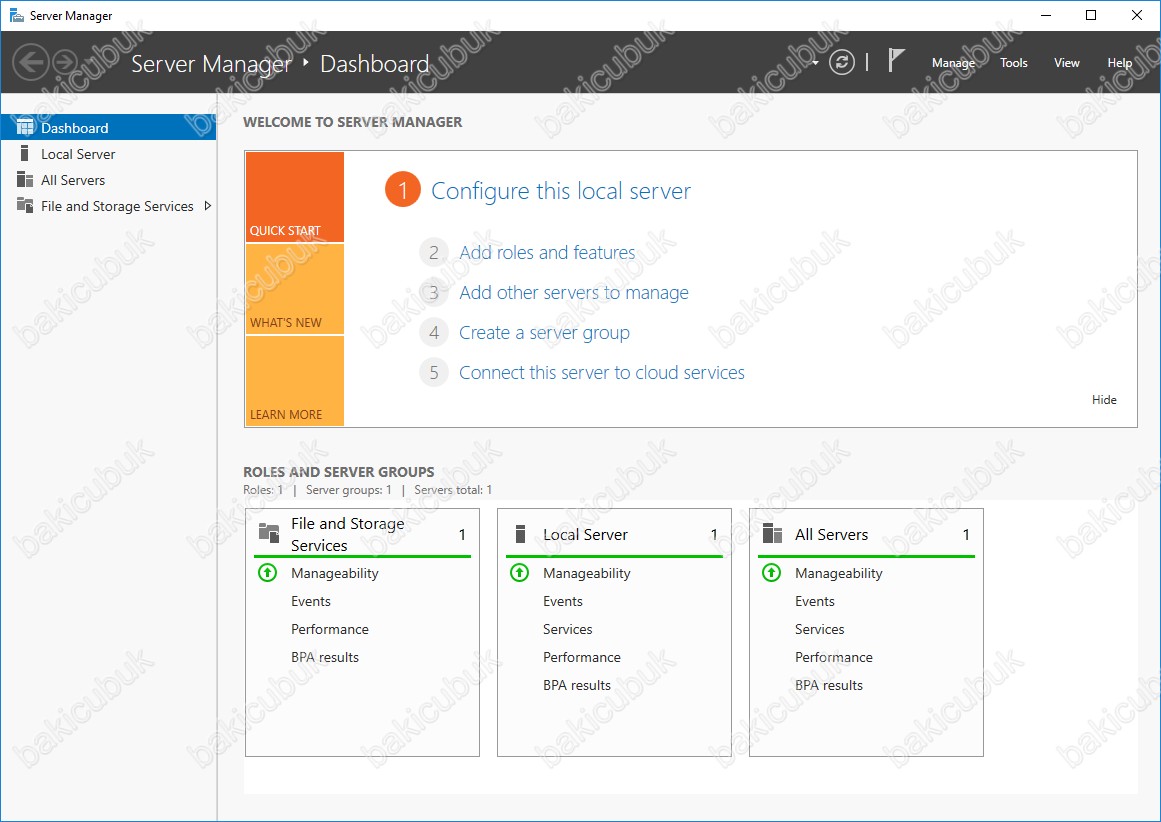This screenshot has width=1161, height=822.
Task: Select Dashboard in the left sidebar
Action: coord(108,127)
